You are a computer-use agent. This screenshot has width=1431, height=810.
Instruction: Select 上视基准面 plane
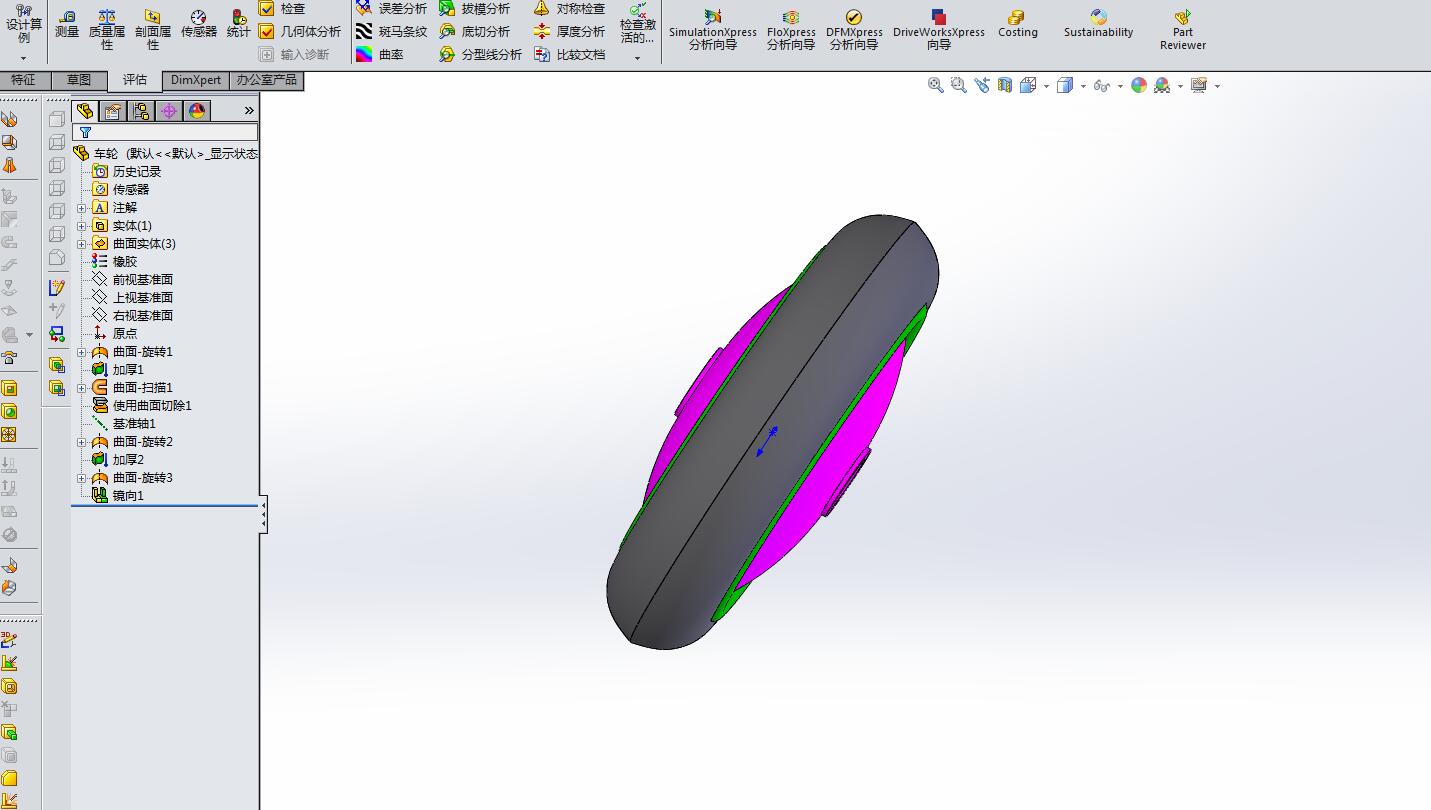coord(133,298)
